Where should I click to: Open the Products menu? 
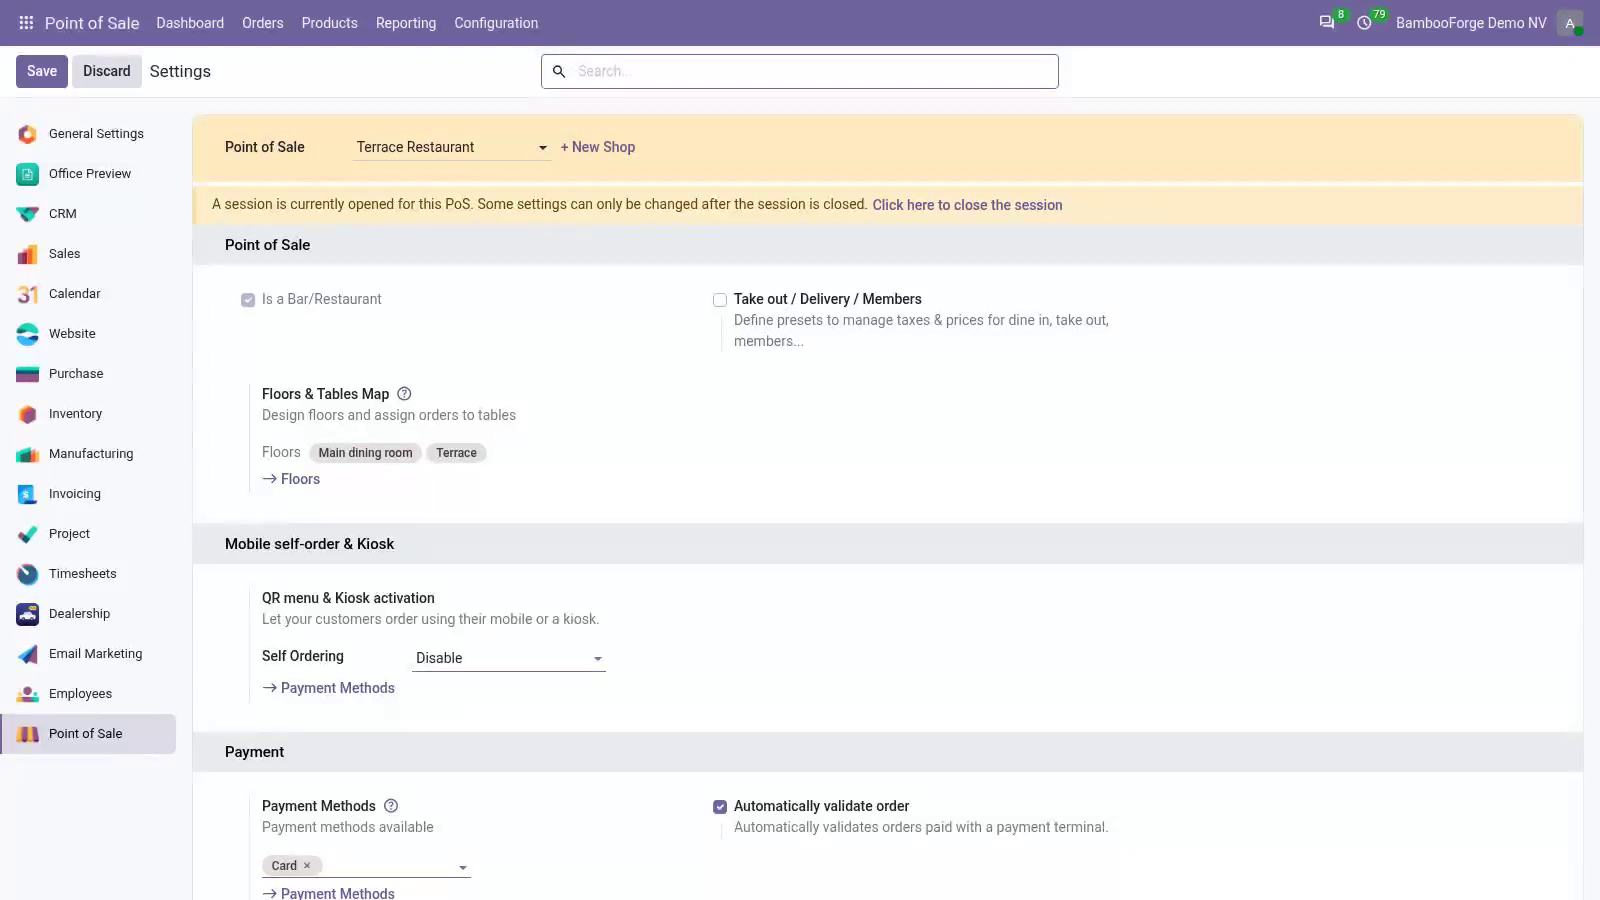click(x=329, y=22)
